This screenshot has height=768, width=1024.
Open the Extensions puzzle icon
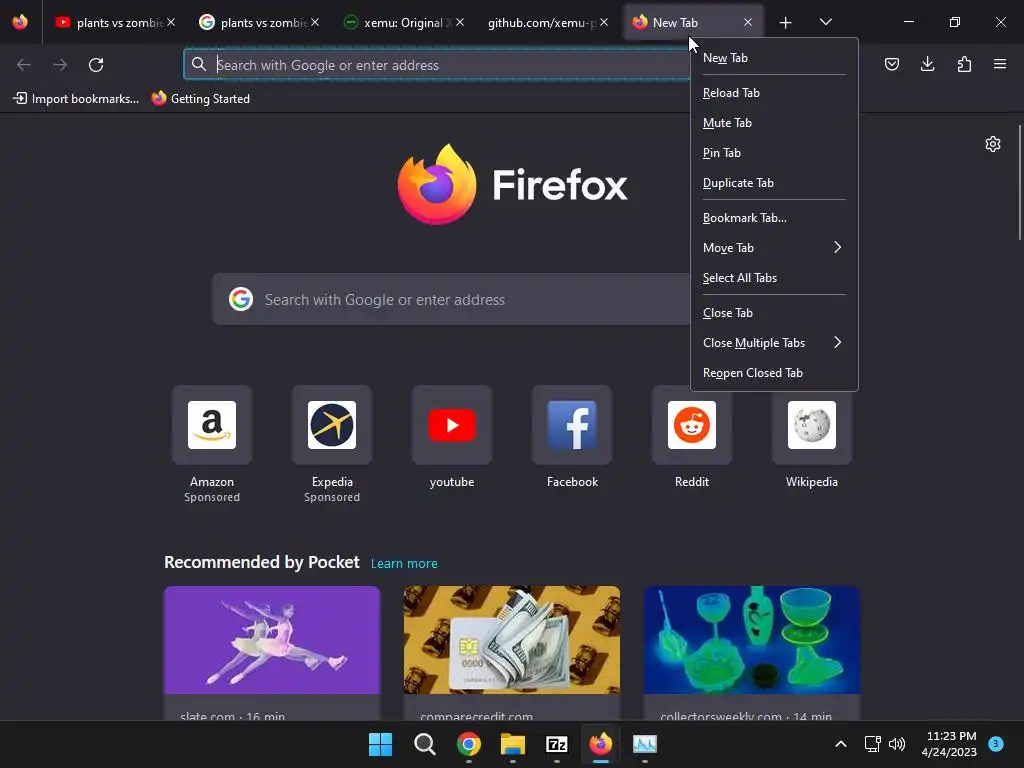tap(964, 64)
